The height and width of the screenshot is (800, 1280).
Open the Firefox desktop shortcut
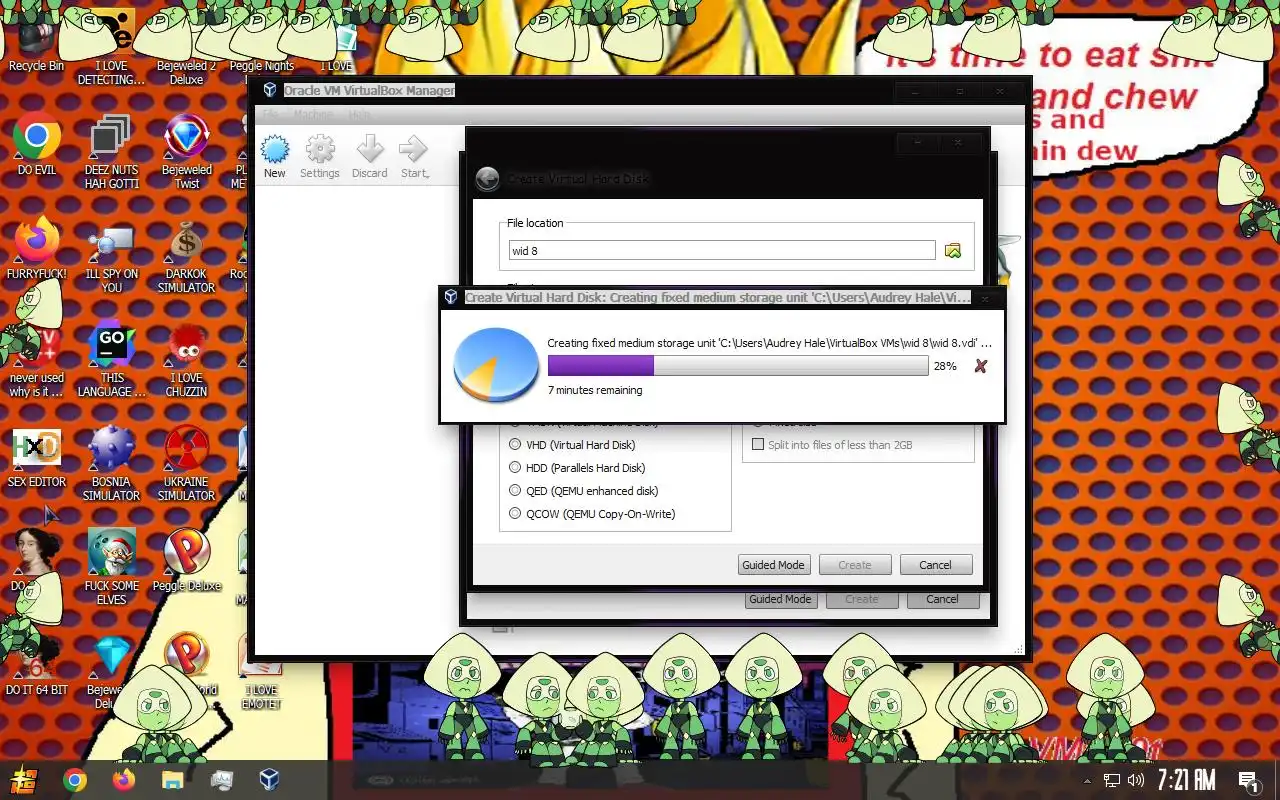[x=37, y=248]
